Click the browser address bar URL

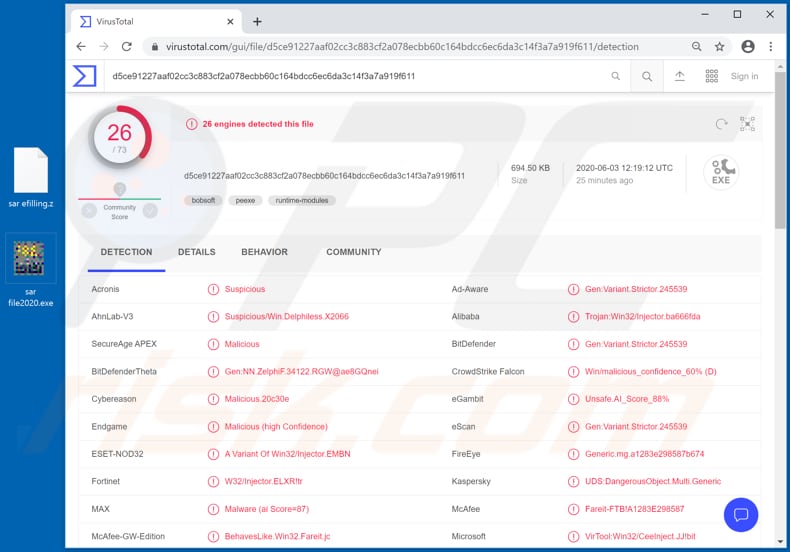[402, 46]
